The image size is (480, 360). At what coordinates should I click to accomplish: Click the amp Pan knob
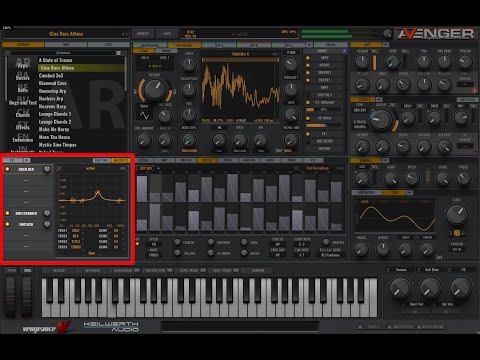pyautogui.click(x=424, y=62)
